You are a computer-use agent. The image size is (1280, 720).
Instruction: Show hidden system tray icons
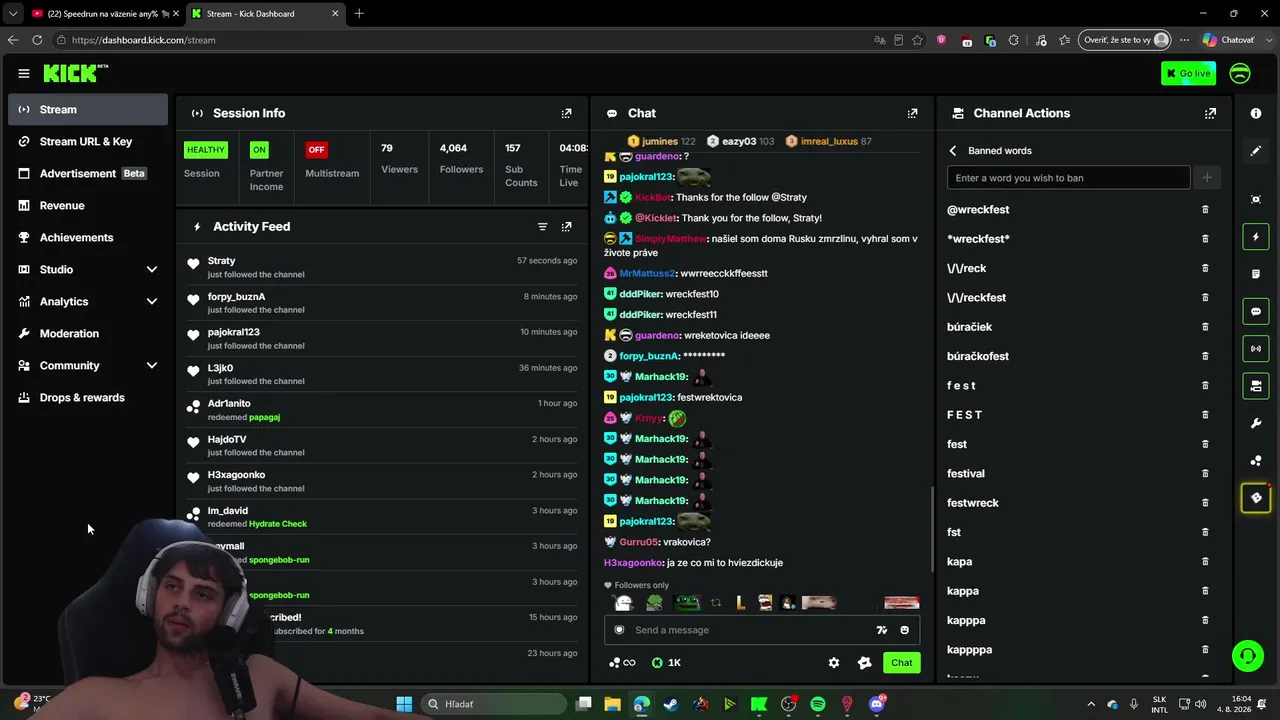click(x=1091, y=704)
